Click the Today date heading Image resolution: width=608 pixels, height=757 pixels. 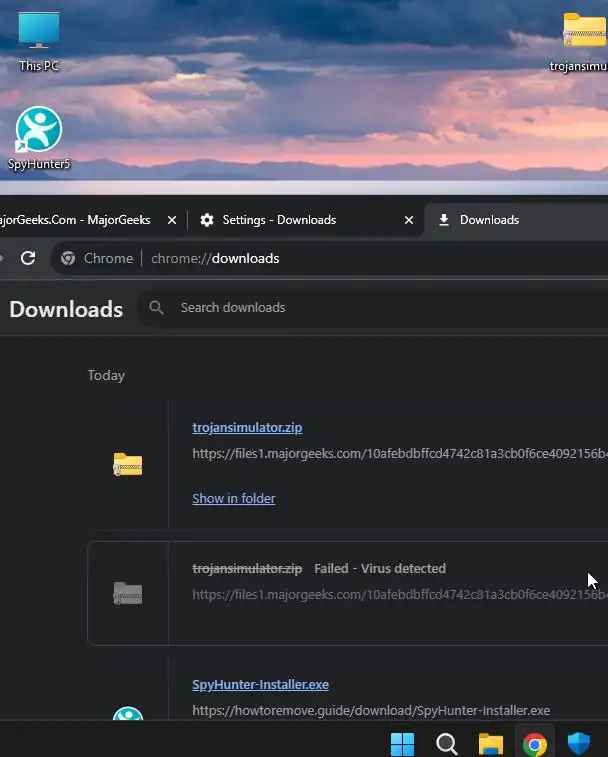coord(106,375)
